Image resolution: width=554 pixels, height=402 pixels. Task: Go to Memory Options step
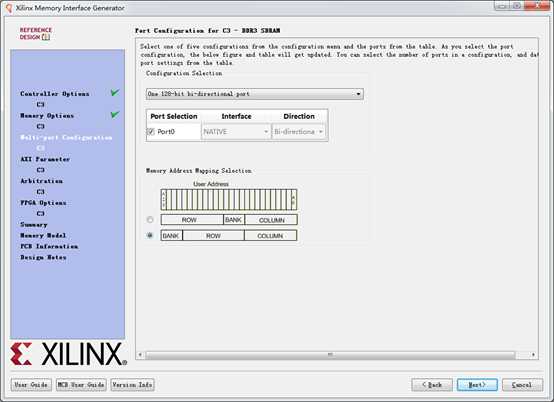(x=47, y=116)
